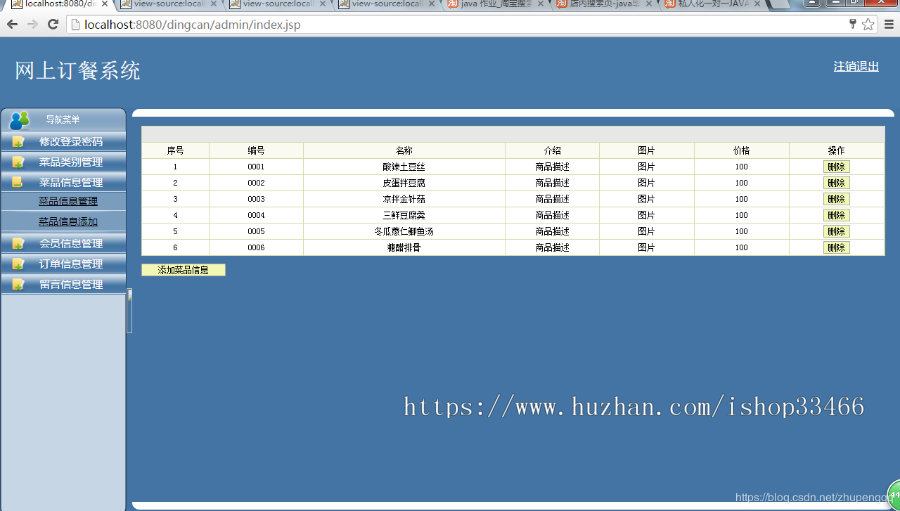Switch to the 私人化一对一JAVA browser tab
This screenshot has height=511, width=900.
pyautogui.click(x=714, y=4)
